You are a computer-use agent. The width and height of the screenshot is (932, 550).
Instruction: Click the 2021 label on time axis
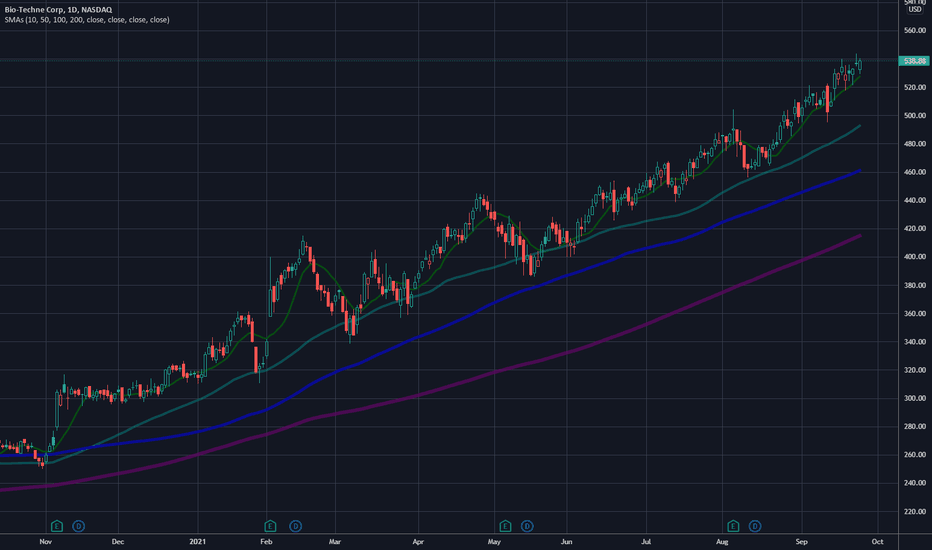tap(197, 542)
